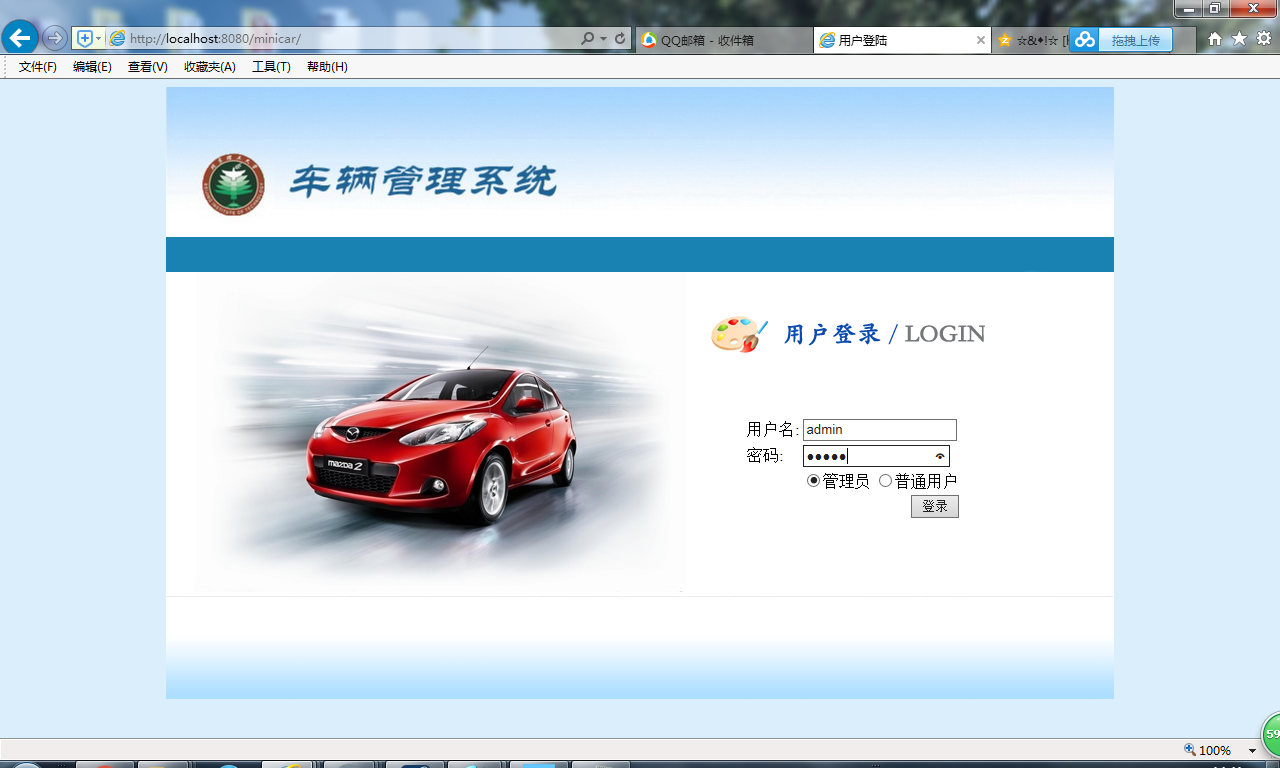The image size is (1280, 768).
Task: Click the favorites star icon
Action: [1238, 37]
